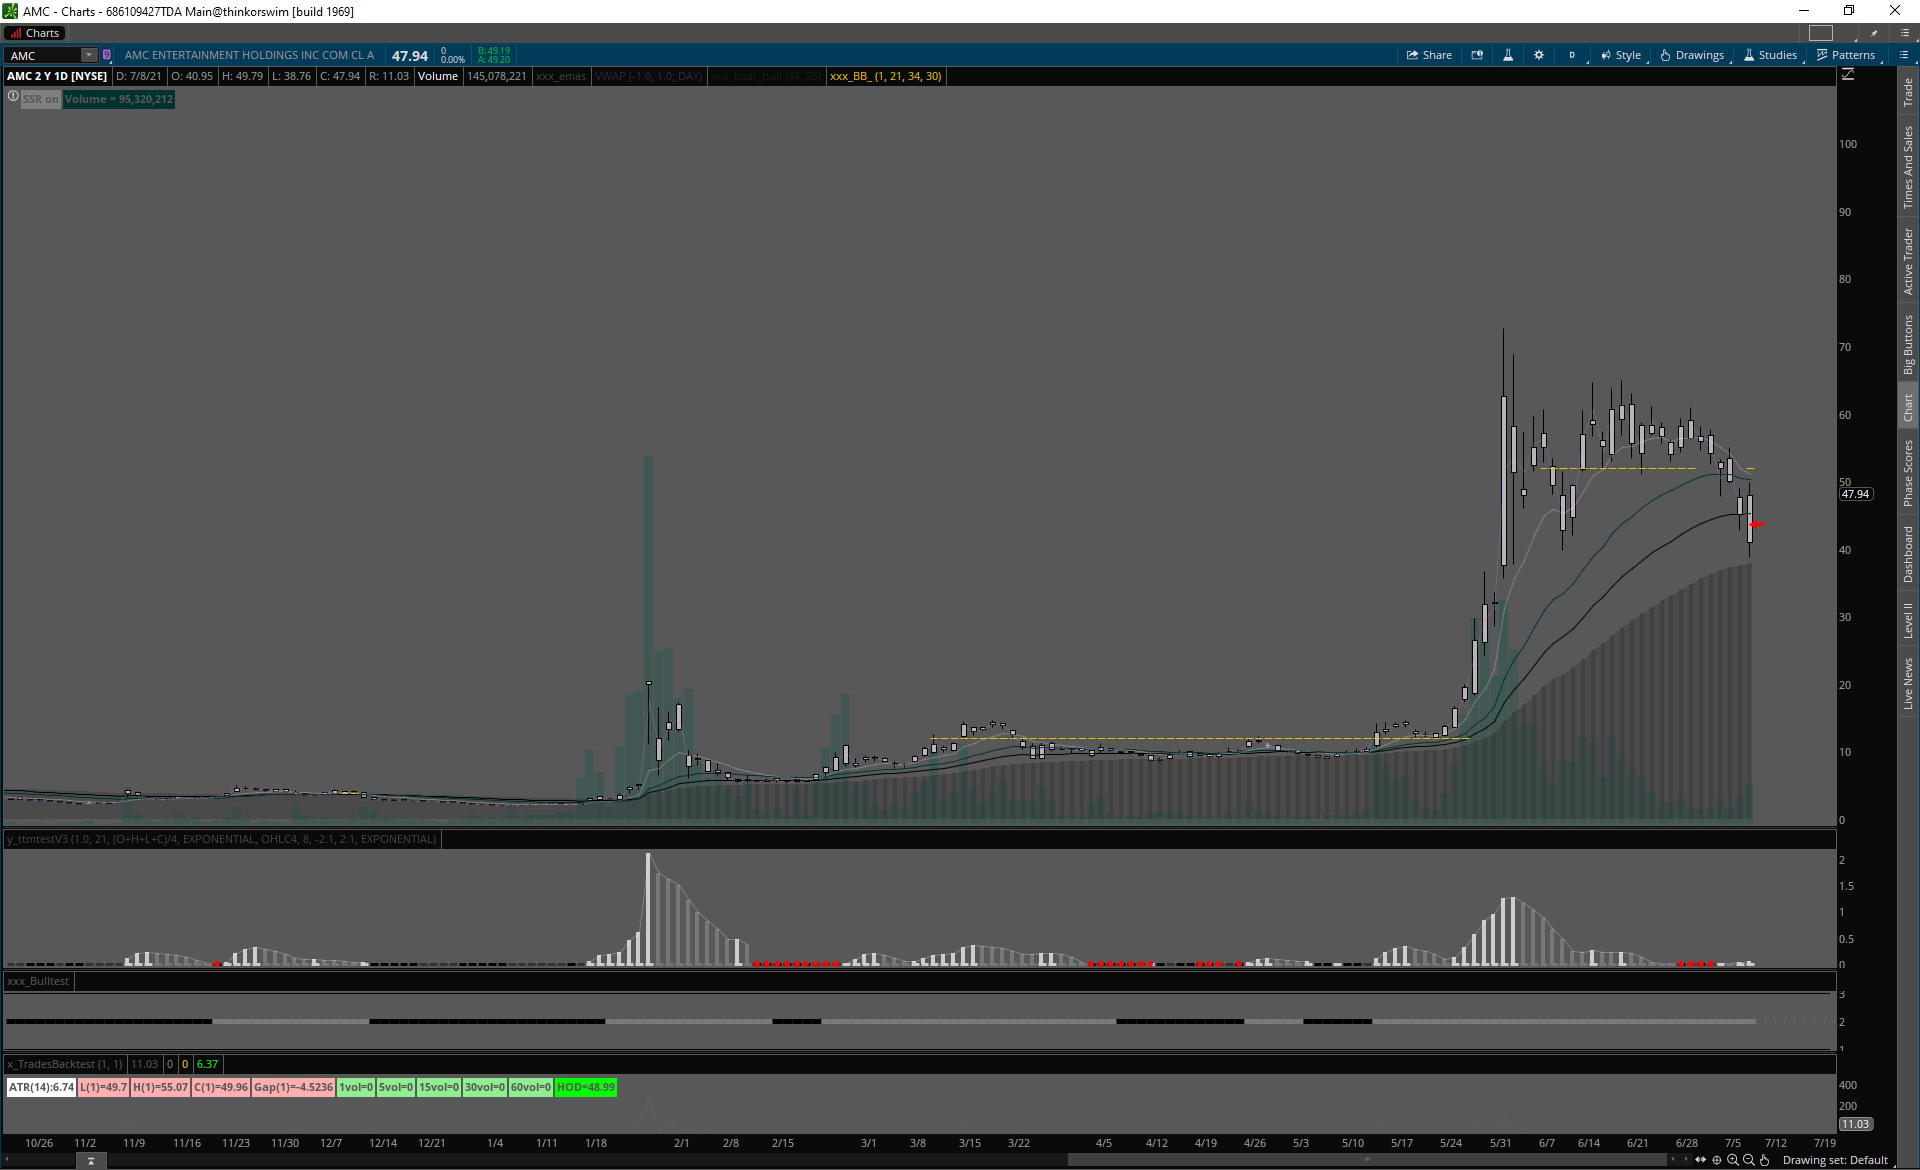Open the D timeframe selector

coord(1572,55)
